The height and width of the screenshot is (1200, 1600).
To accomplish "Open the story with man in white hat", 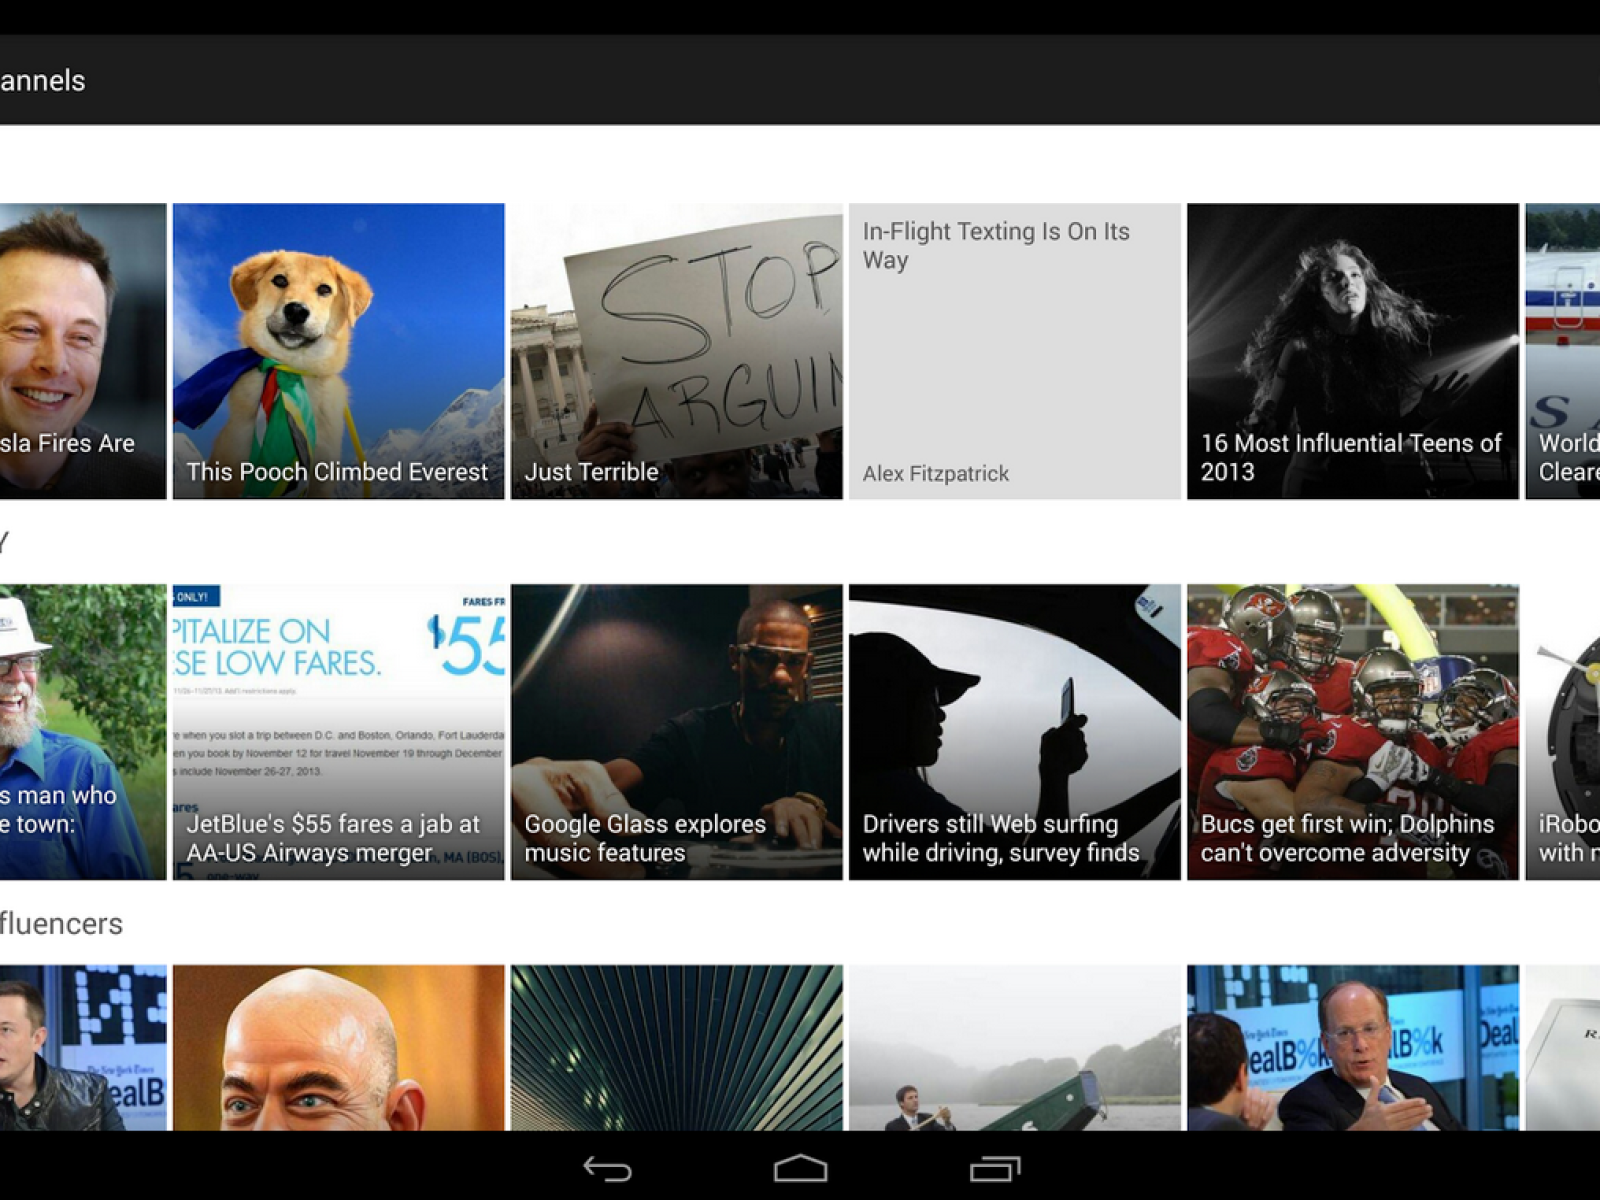I will coord(83,732).
